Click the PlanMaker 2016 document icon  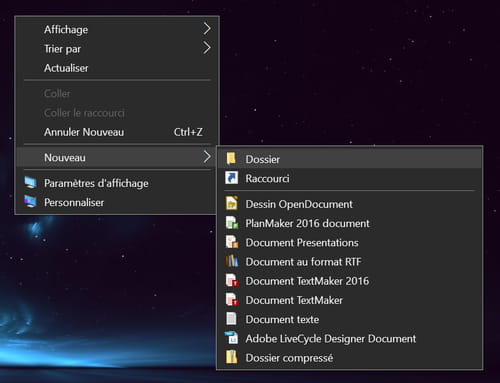coord(232,223)
